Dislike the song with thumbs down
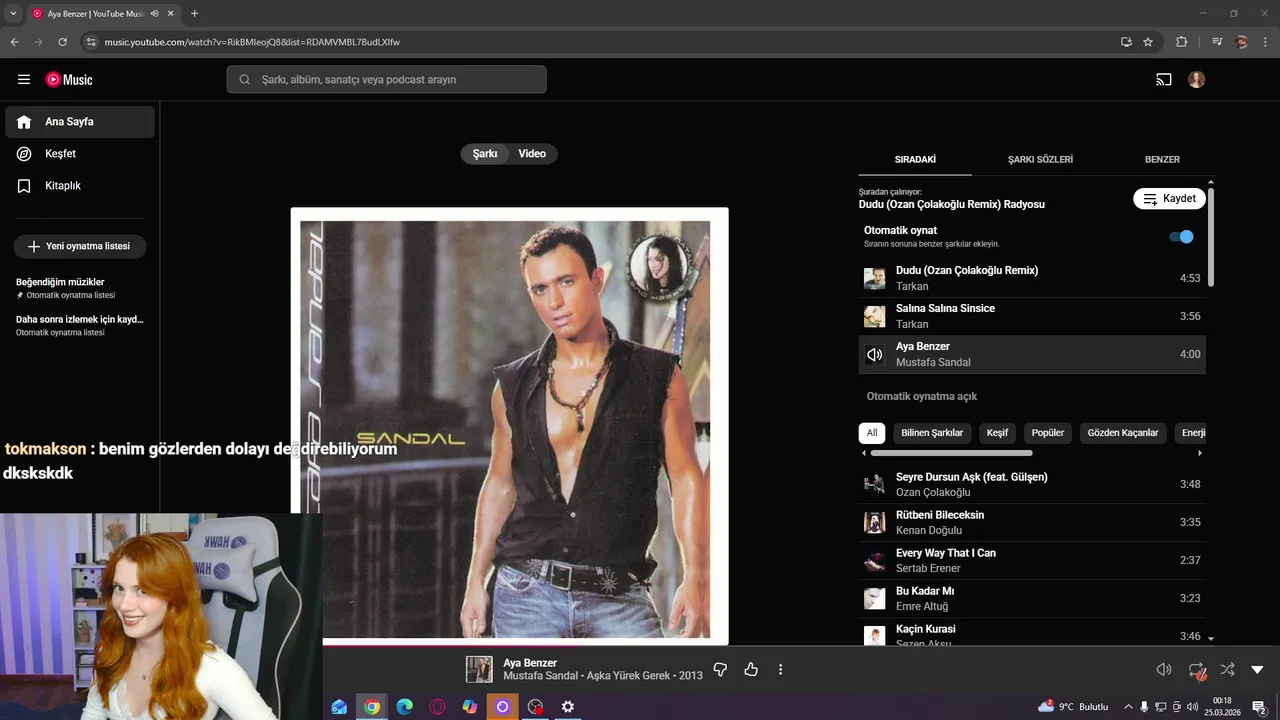1280x720 pixels. tap(720, 670)
